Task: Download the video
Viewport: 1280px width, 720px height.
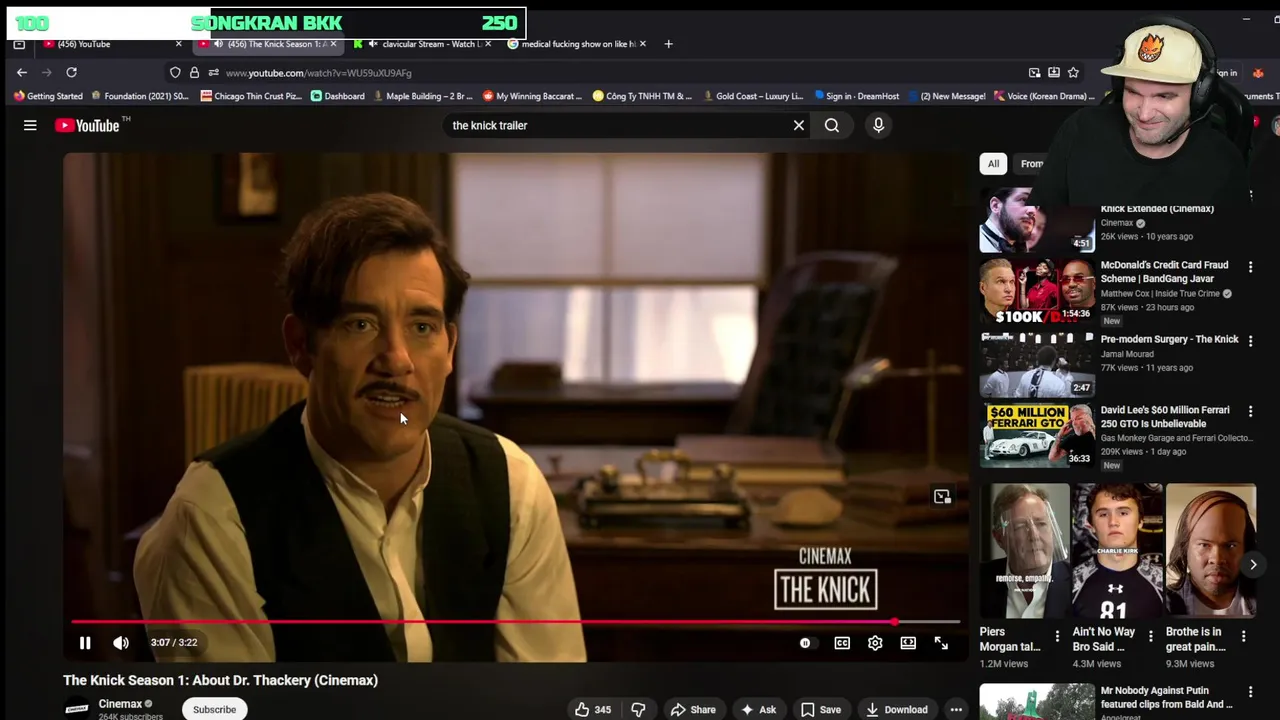Action: [897, 709]
